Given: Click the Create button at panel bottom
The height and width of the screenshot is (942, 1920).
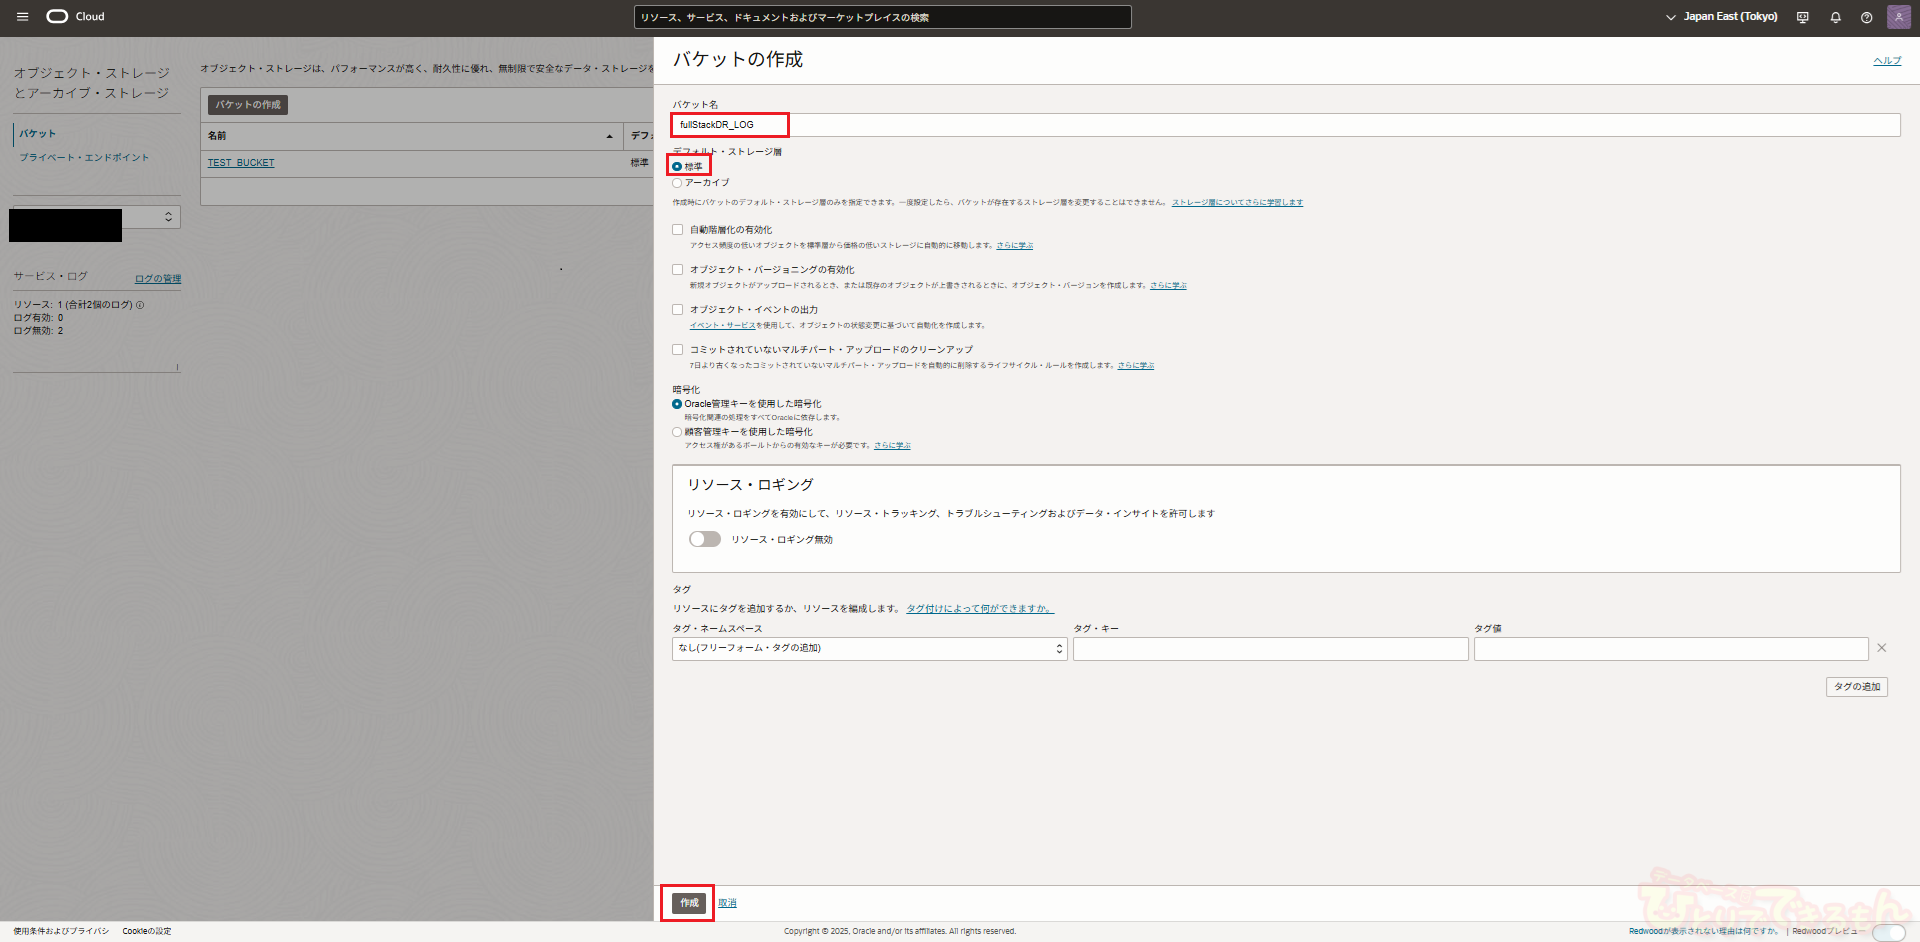Looking at the screenshot, I should pyautogui.click(x=689, y=903).
